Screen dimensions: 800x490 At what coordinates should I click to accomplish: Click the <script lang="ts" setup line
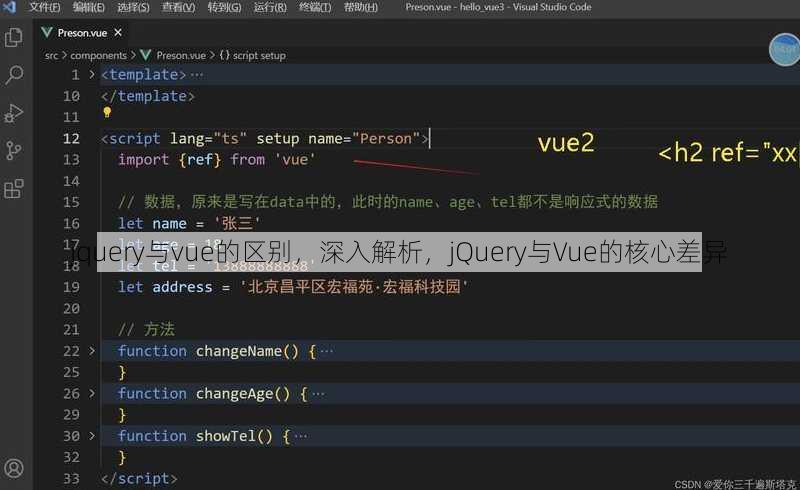tap(265, 139)
